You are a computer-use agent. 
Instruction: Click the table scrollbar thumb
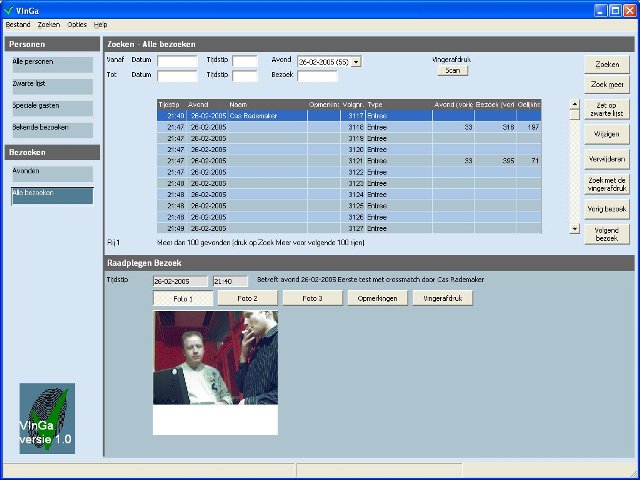(x=574, y=115)
